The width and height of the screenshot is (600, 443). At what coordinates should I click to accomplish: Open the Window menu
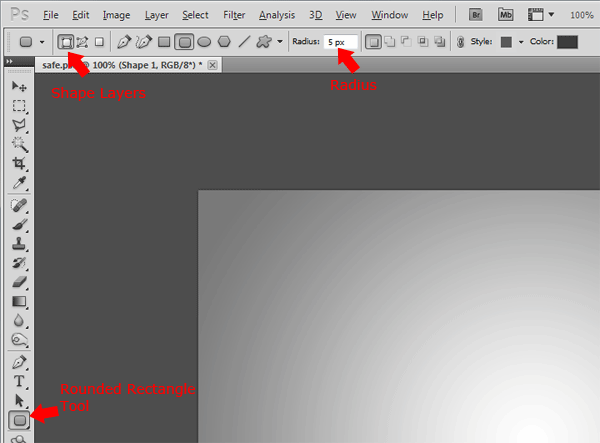tap(390, 15)
